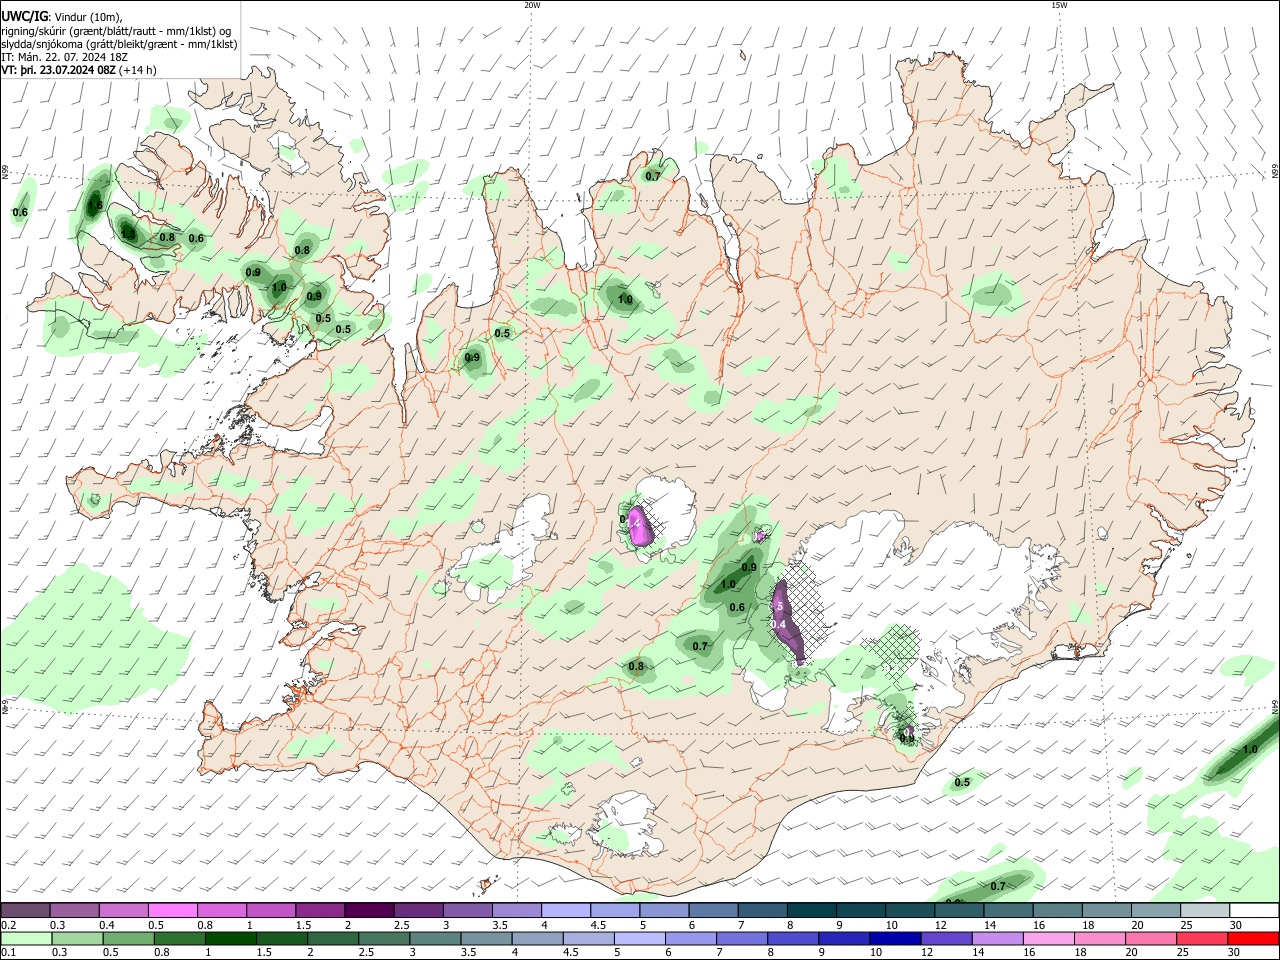Image resolution: width=1280 pixels, height=960 pixels.
Task: Select the coral red 25 swatch in the rain legend
Action: point(1202,938)
